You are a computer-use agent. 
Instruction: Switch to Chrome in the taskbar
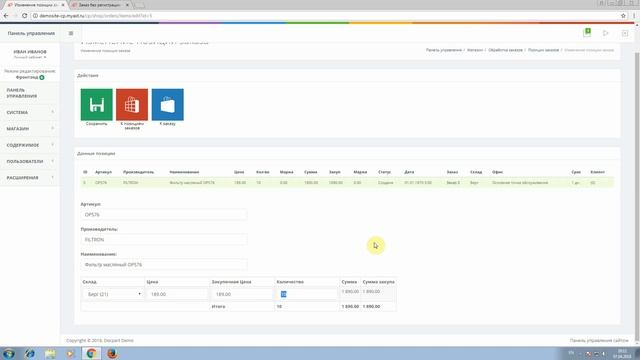pos(91,353)
